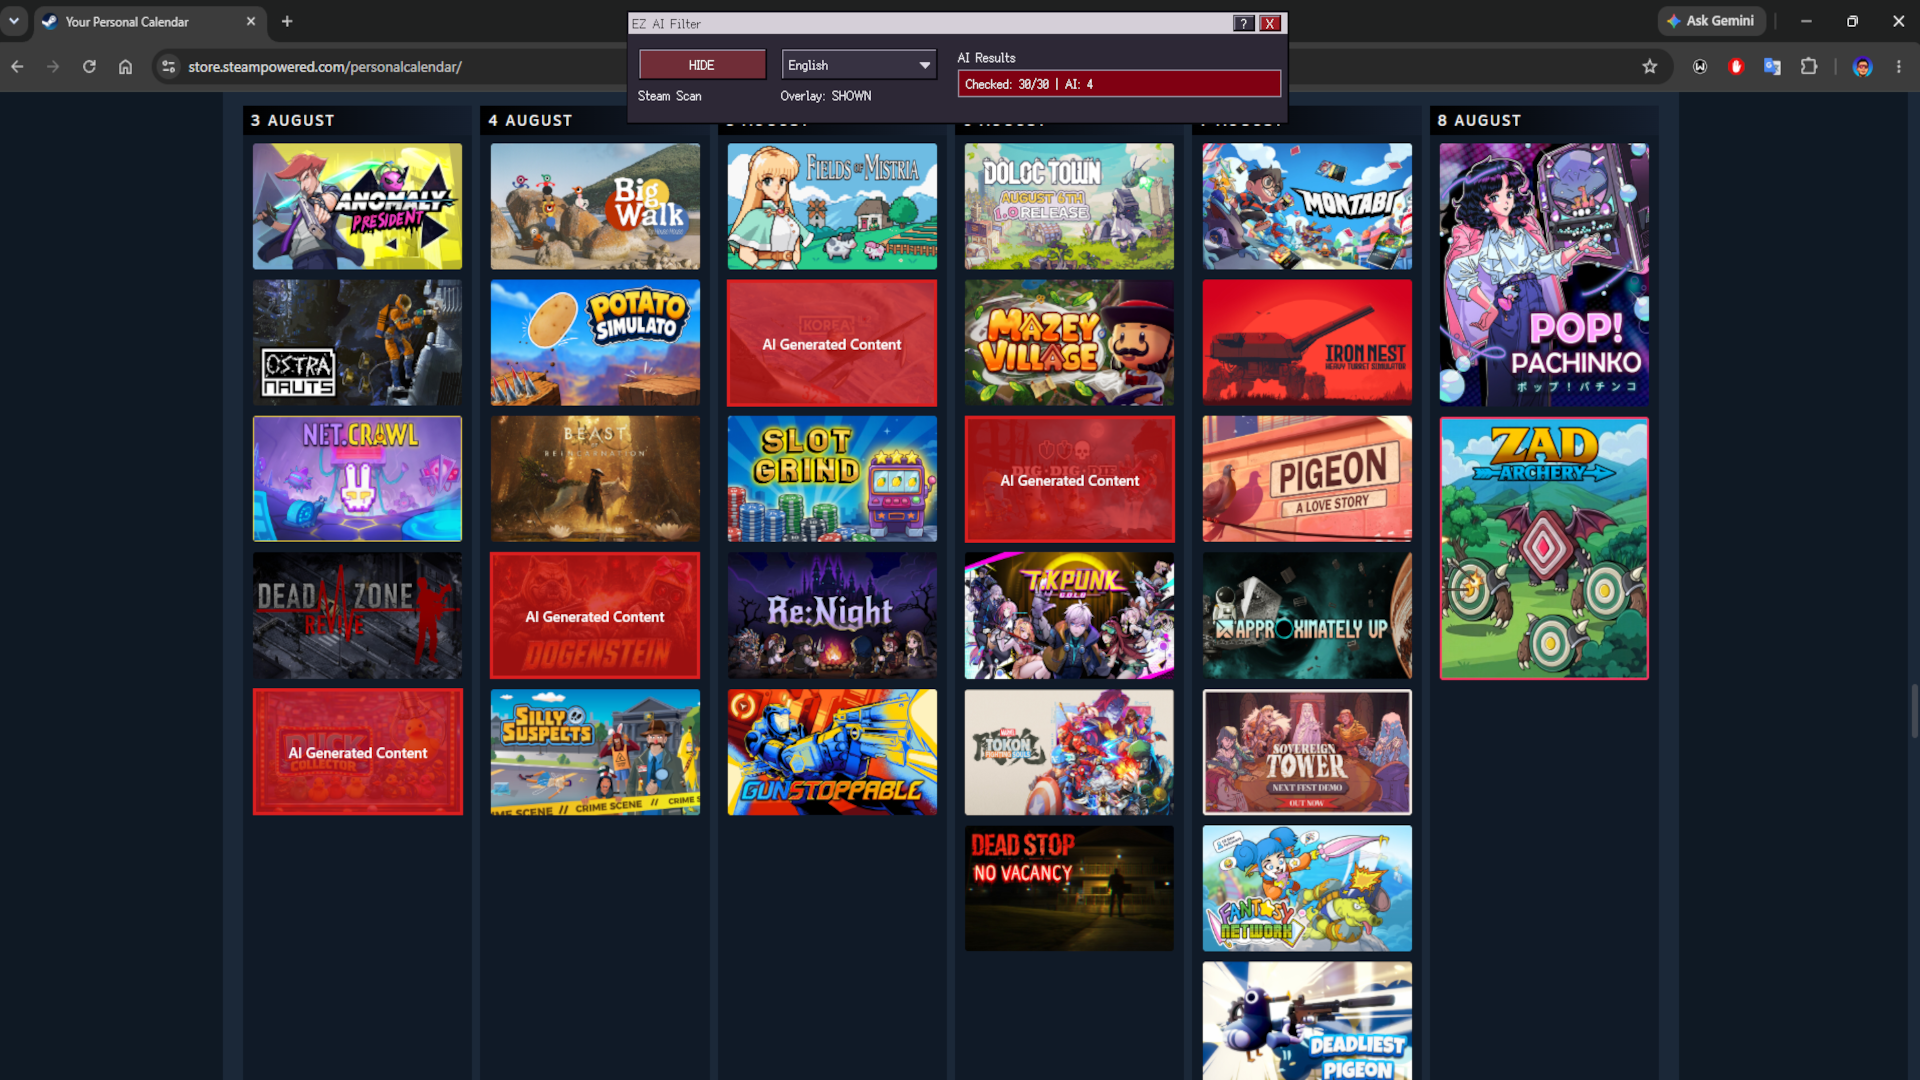Close the EZ AI Filter window

[x=1270, y=24]
